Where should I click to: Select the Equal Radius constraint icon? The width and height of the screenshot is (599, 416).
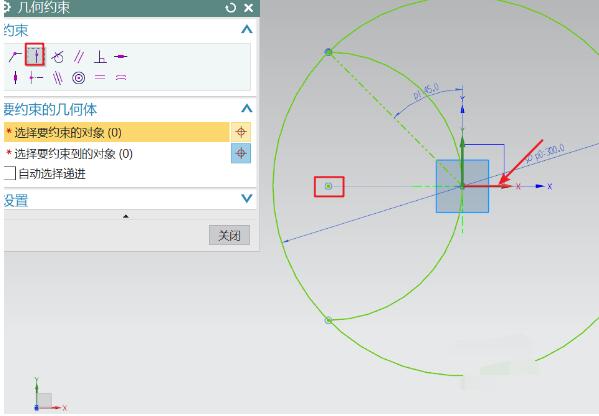pyautogui.click(x=121, y=77)
